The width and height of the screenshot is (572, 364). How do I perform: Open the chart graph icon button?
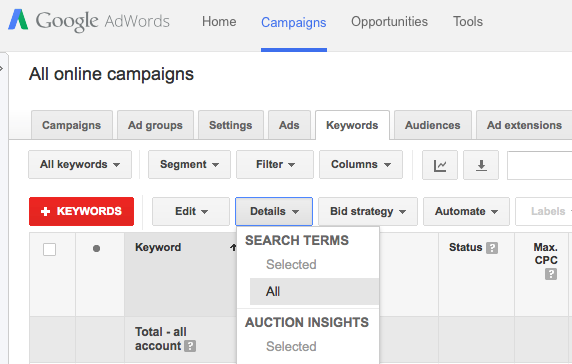click(x=440, y=165)
